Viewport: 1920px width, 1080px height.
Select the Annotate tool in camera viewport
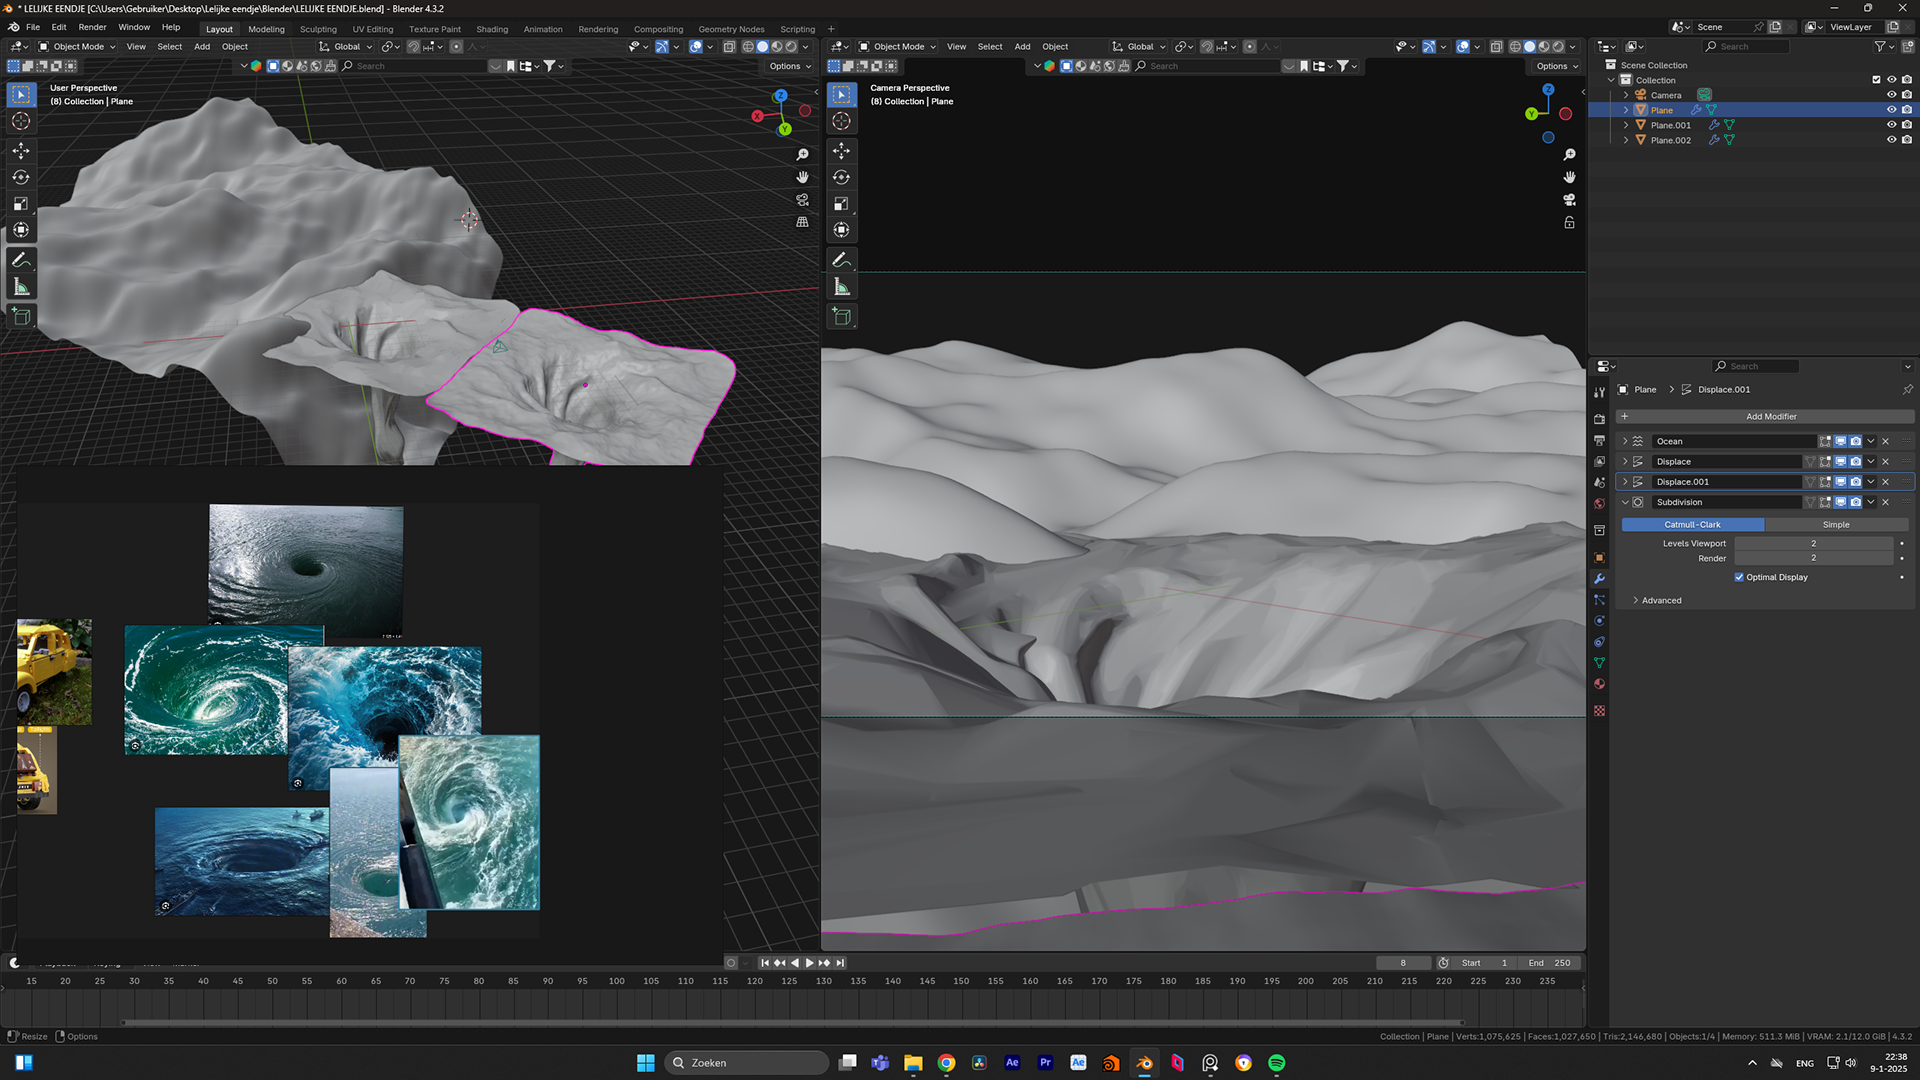[842, 260]
